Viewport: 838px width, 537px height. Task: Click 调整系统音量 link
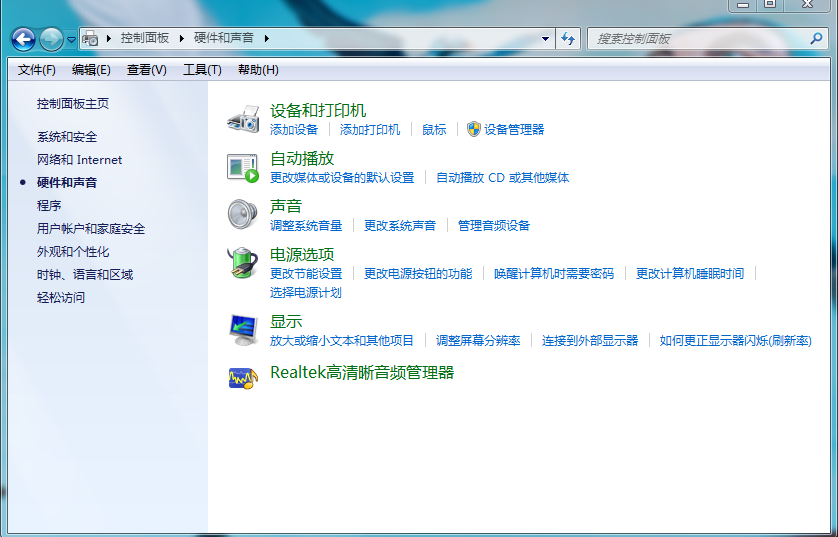[x=306, y=225]
